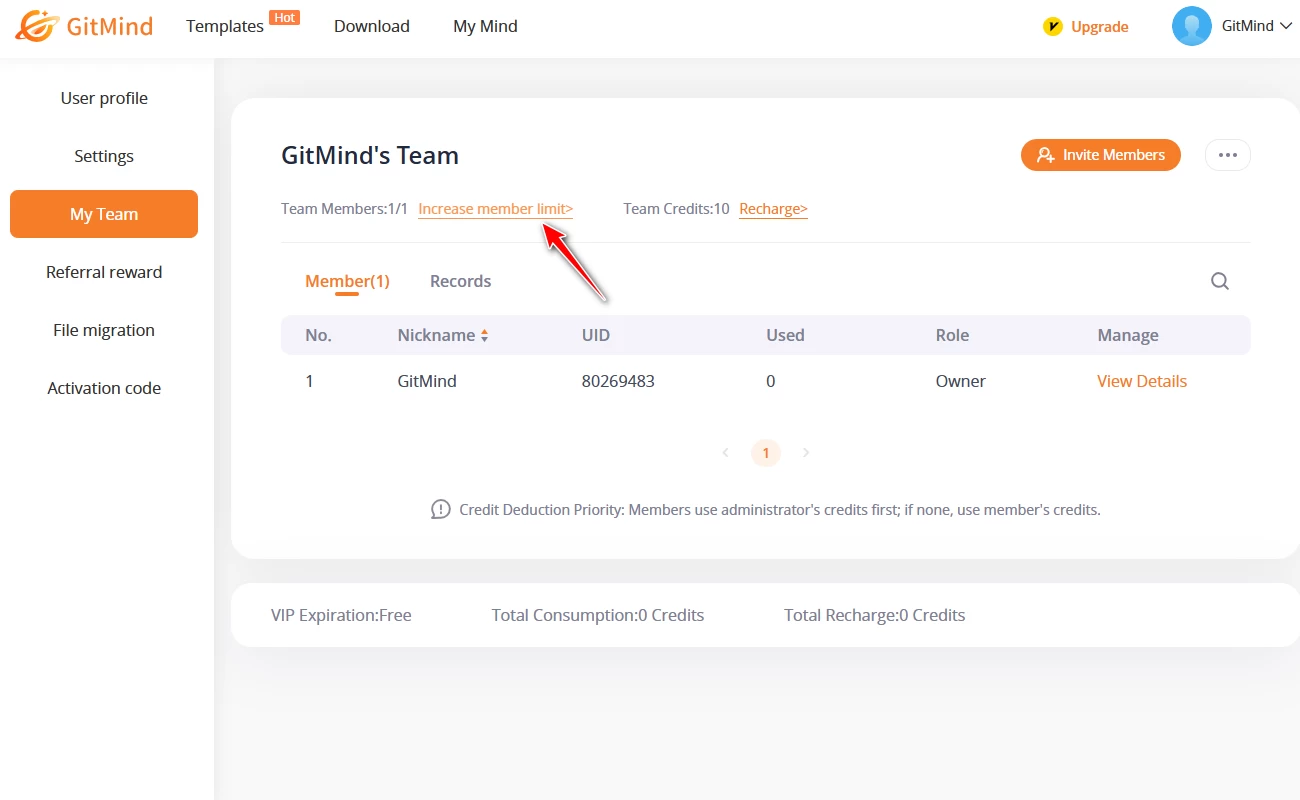Screen dimensions: 1300x800
Task: Click the Manage column header
Action: click(1128, 335)
